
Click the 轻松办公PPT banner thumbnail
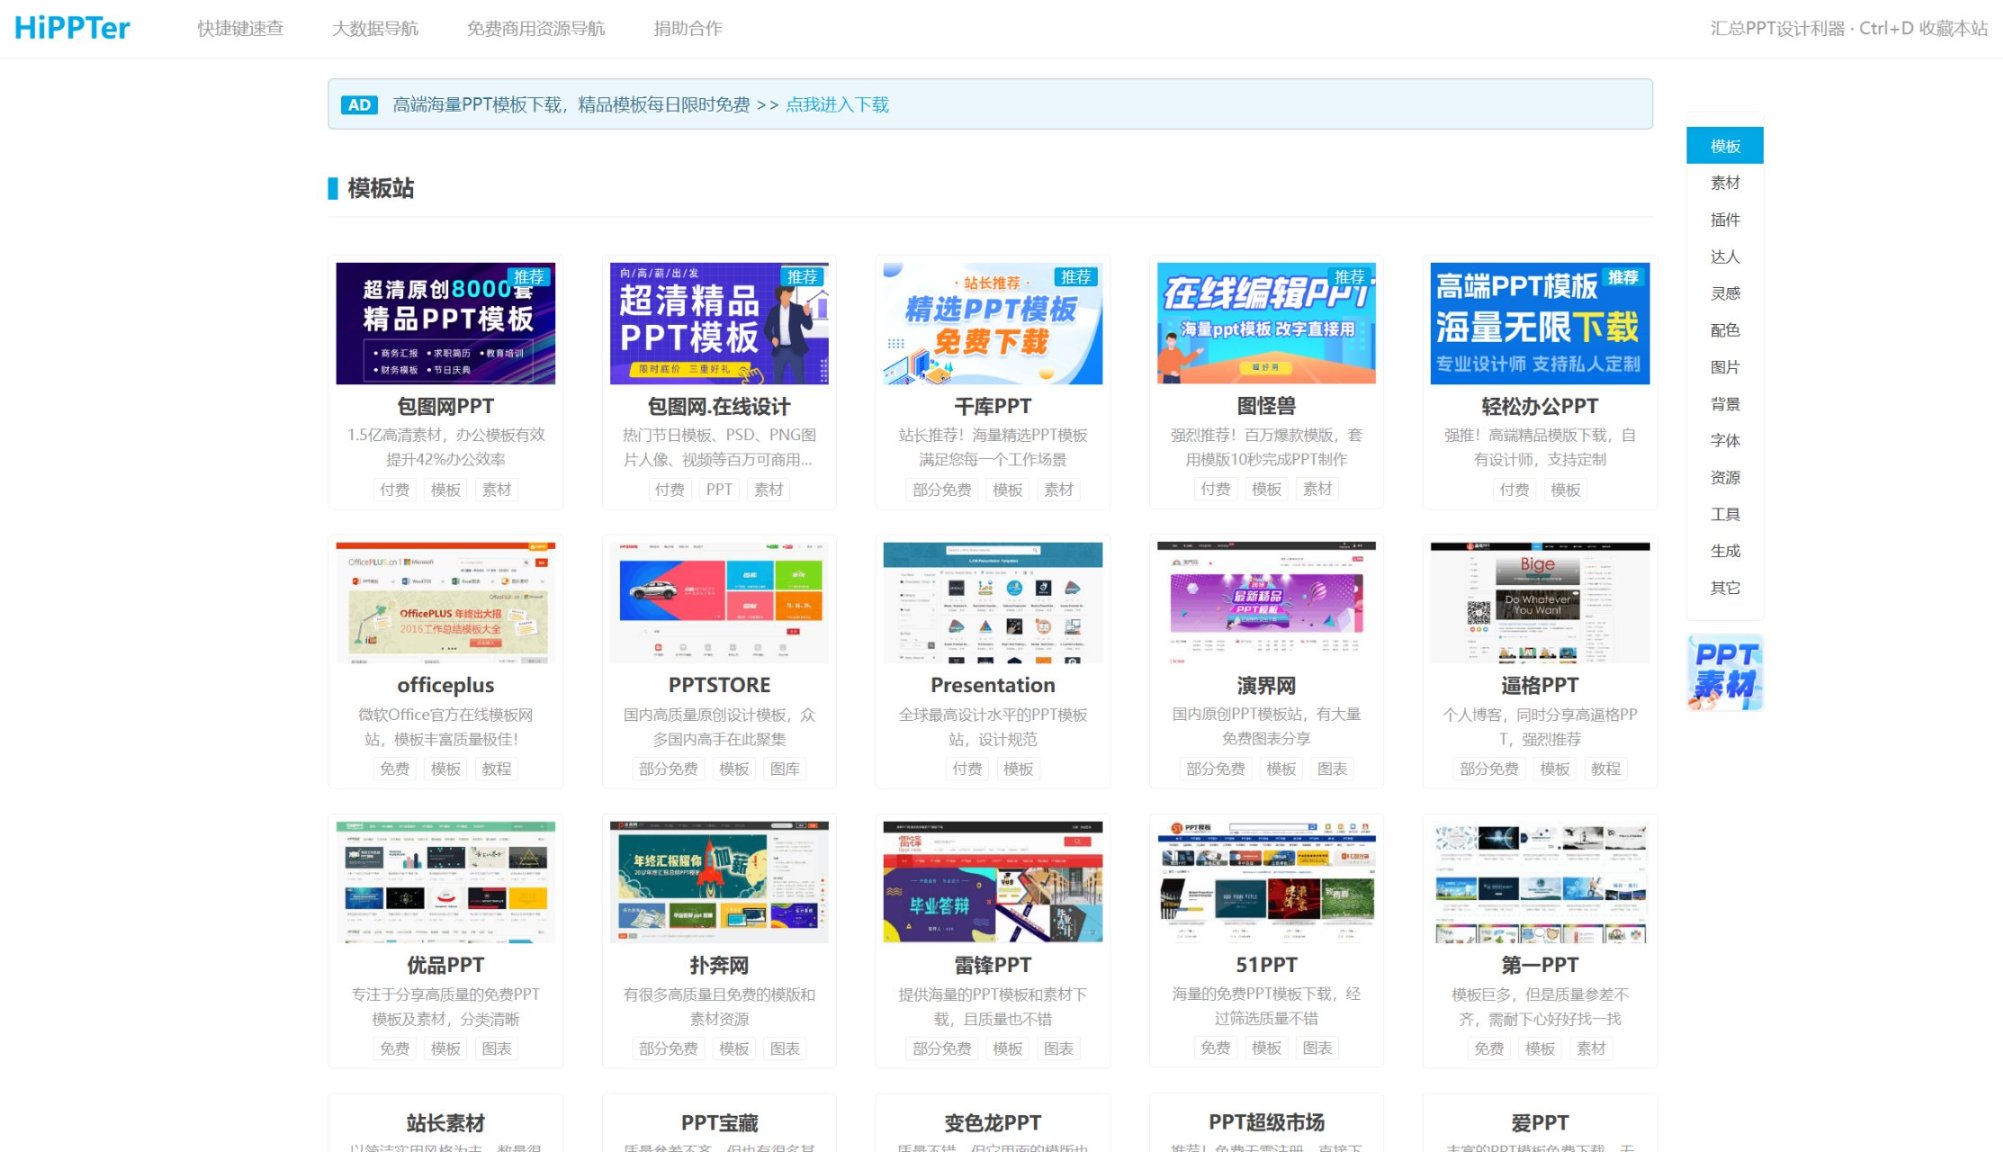1539,323
